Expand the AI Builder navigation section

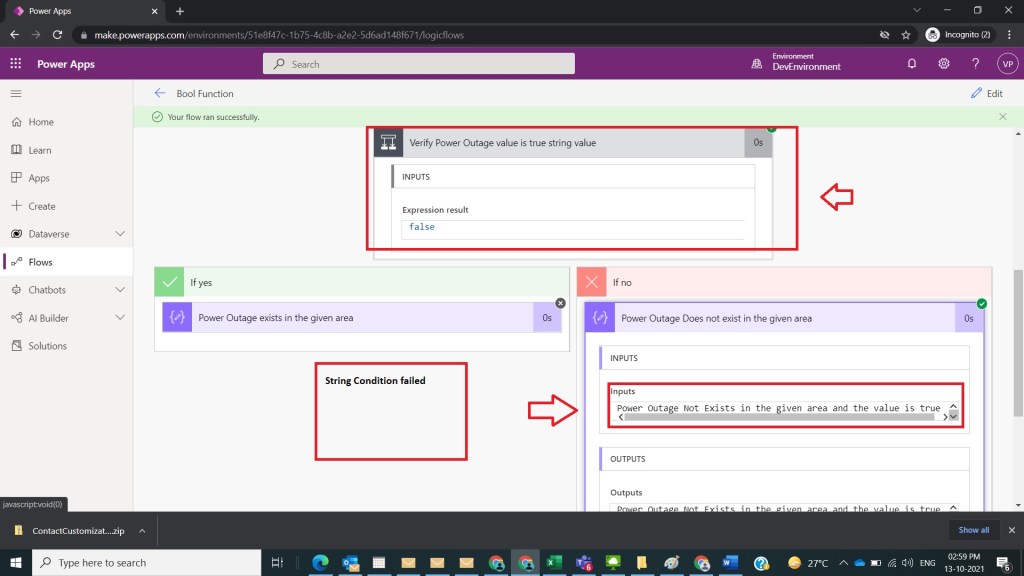120,318
